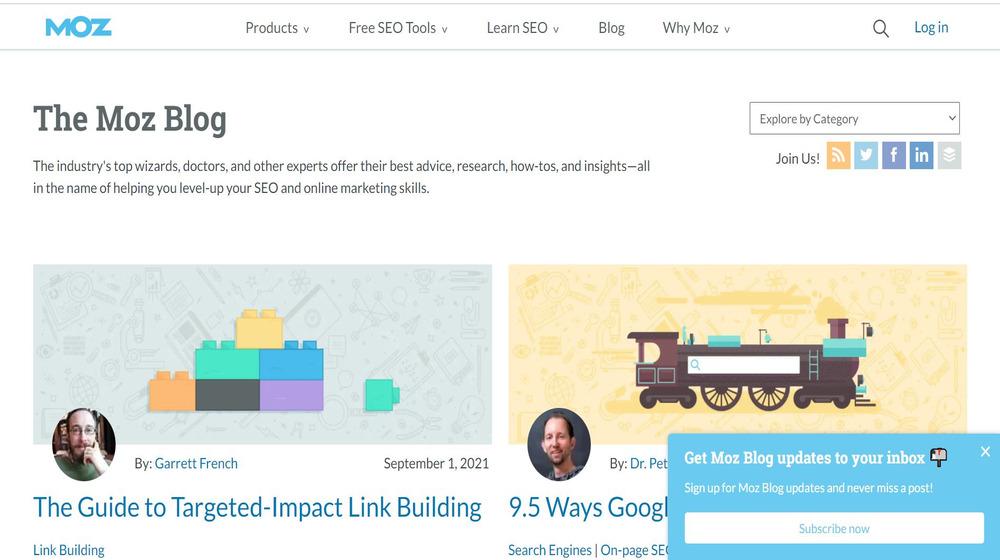Select the Link Building category link
1000x560 pixels.
point(69,550)
